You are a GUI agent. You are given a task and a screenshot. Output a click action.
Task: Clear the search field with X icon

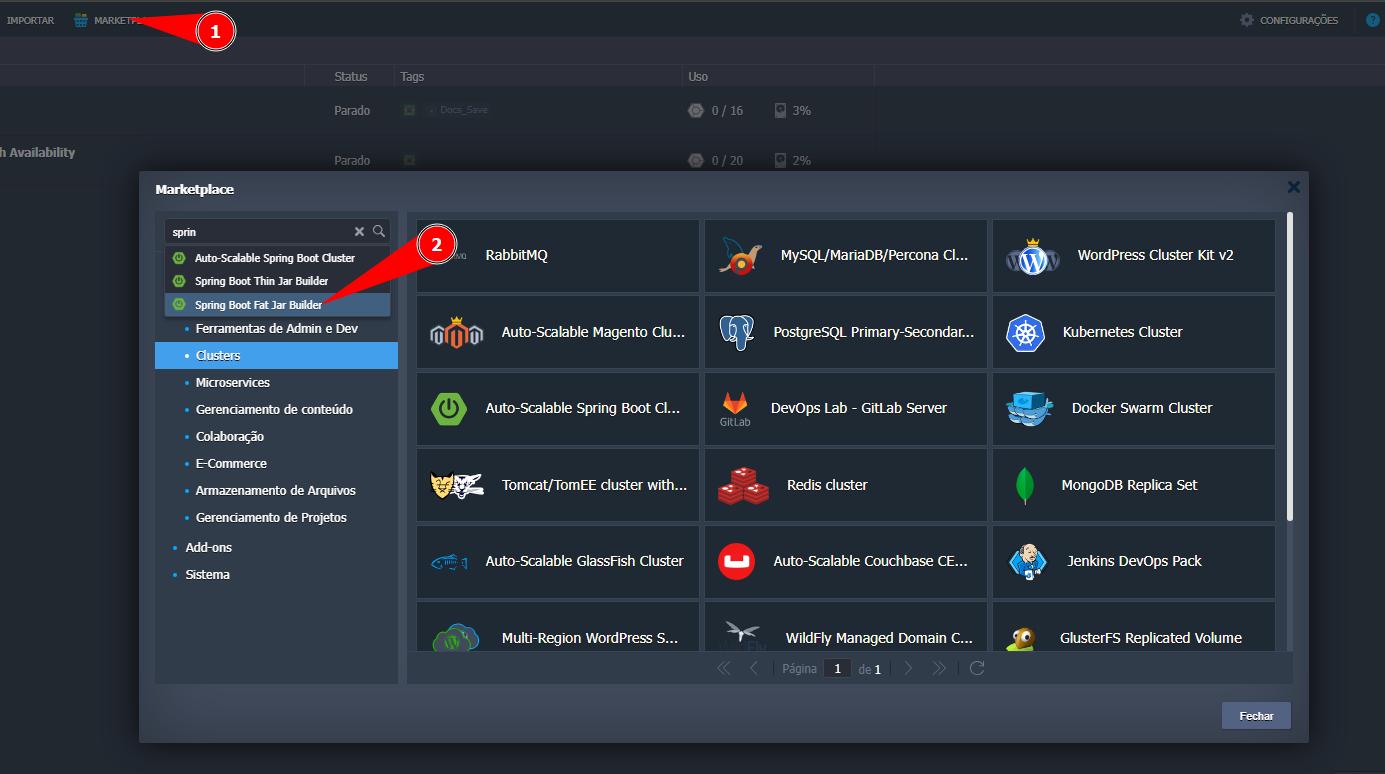359,231
